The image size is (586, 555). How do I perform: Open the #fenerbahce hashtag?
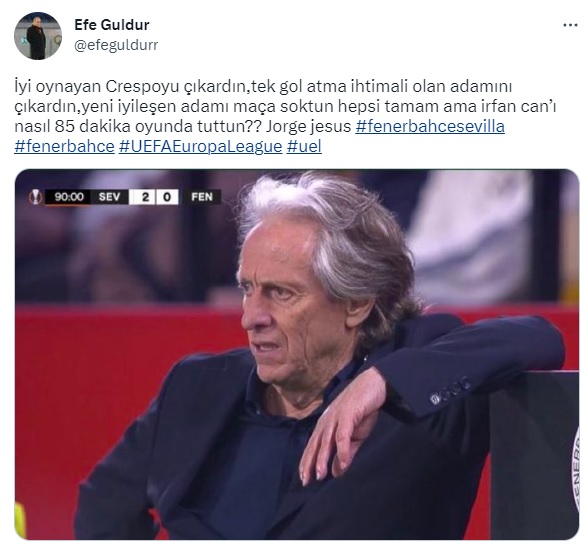[x=64, y=146]
